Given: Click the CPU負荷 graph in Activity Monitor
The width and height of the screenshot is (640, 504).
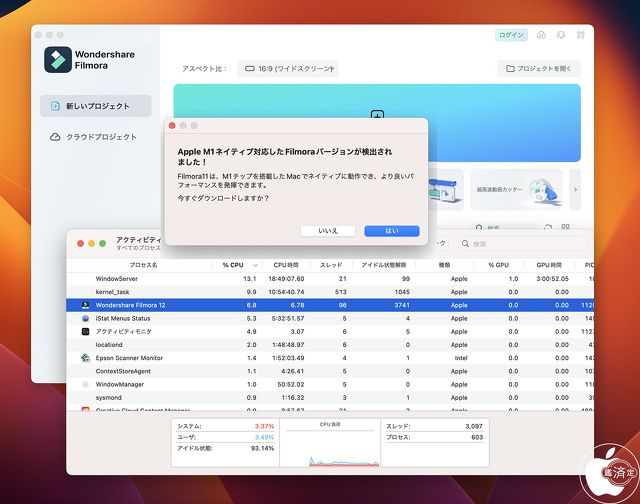Looking at the screenshot, I should [330, 444].
